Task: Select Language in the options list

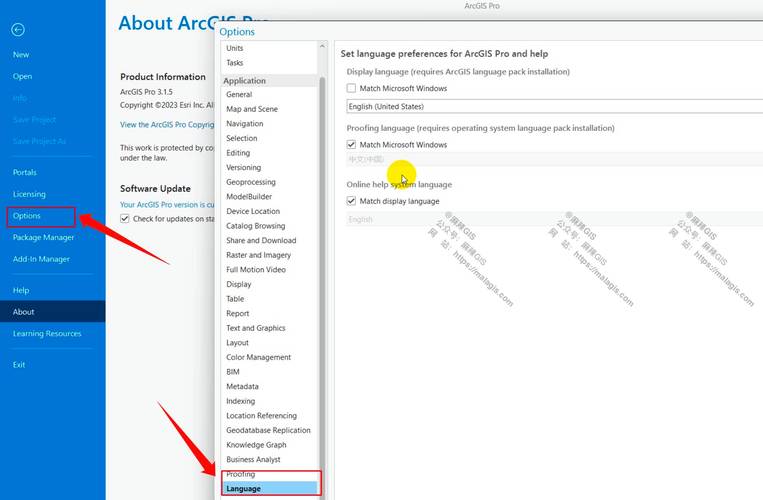Action: click(x=270, y=488)
